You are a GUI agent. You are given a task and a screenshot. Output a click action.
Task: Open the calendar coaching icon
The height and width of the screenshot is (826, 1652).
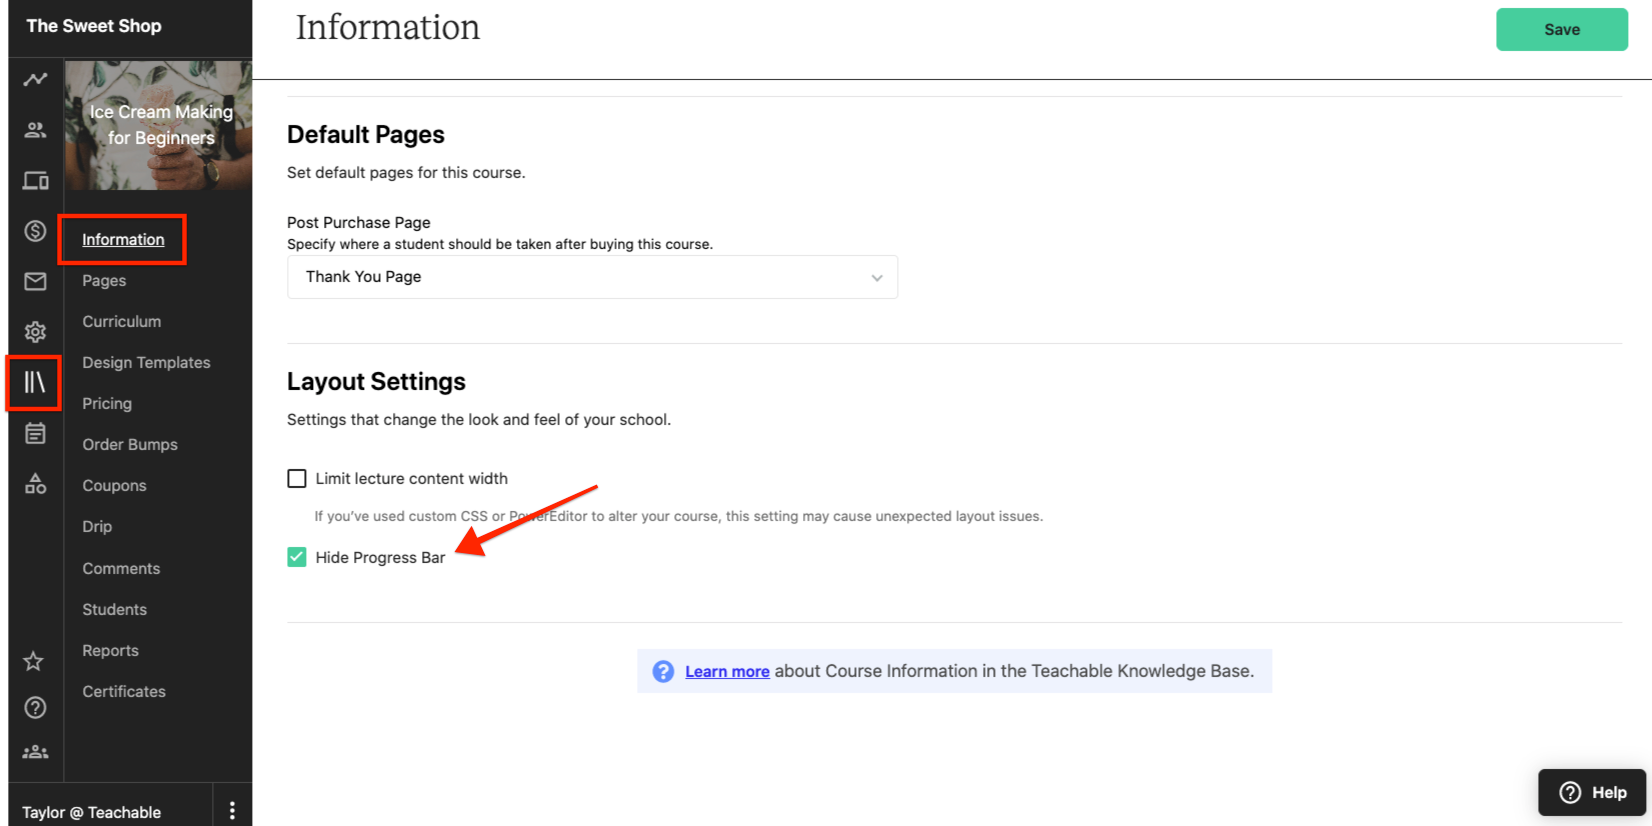pyautogui.click(x=35, y=433)
